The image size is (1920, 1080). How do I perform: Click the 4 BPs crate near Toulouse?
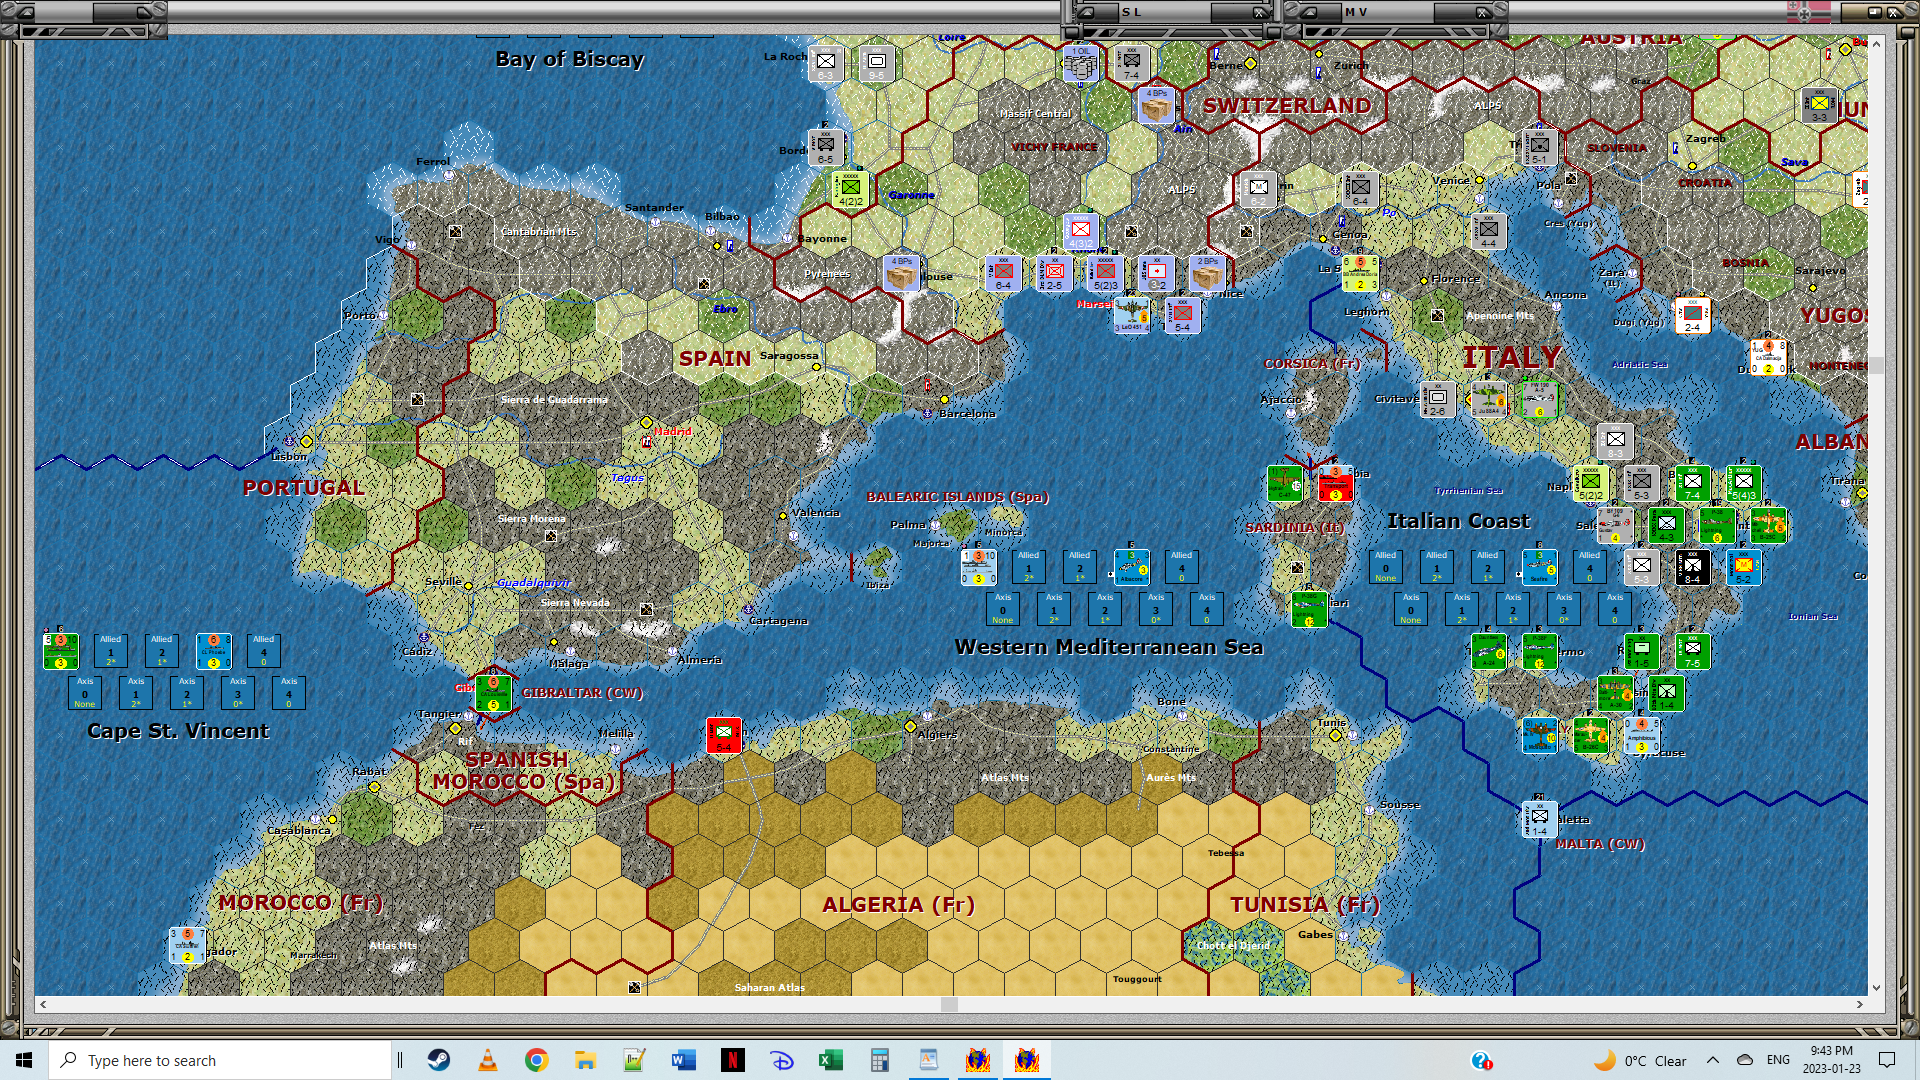(901, 273)
